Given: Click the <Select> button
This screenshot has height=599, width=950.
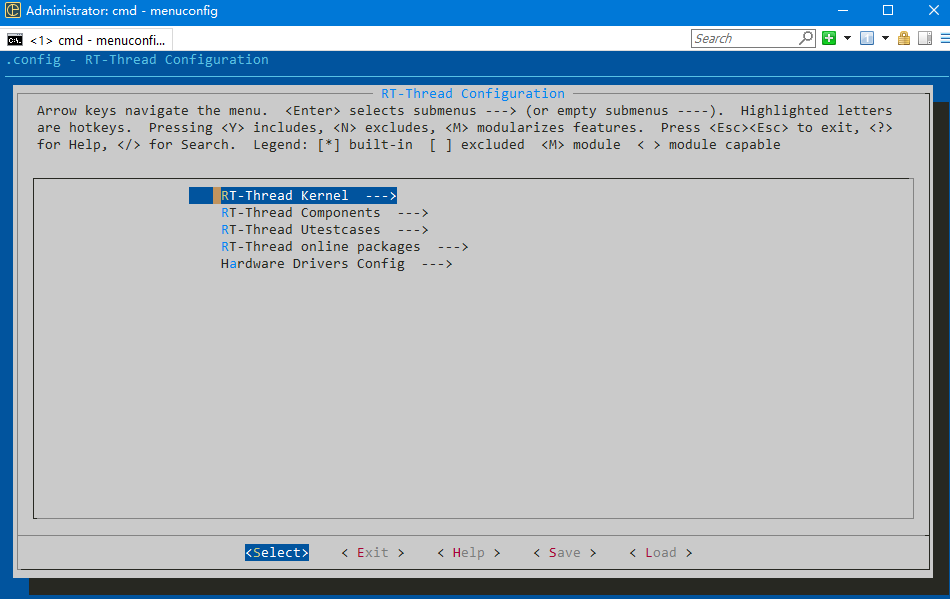Looking at the screenshot, I should pos(277,552).
